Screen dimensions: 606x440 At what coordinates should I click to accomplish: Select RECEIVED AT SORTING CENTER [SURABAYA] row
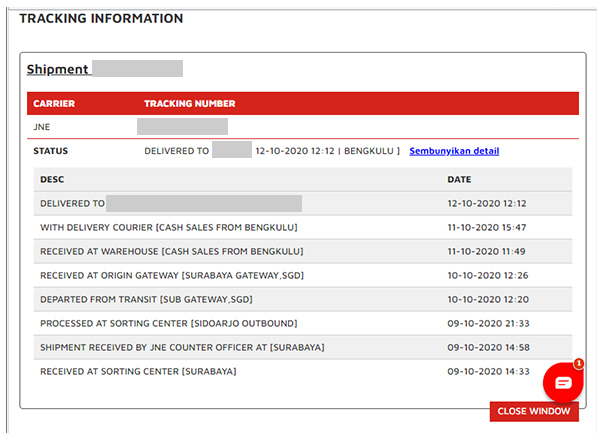click(138, 371)
